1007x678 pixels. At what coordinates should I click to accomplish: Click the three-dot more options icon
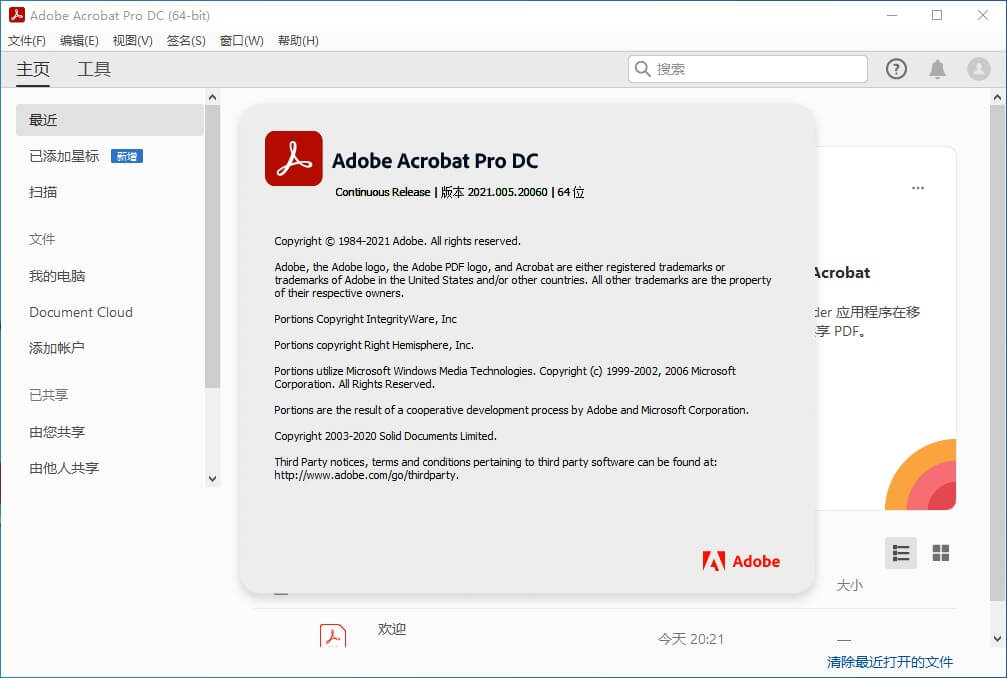(917, 188)
